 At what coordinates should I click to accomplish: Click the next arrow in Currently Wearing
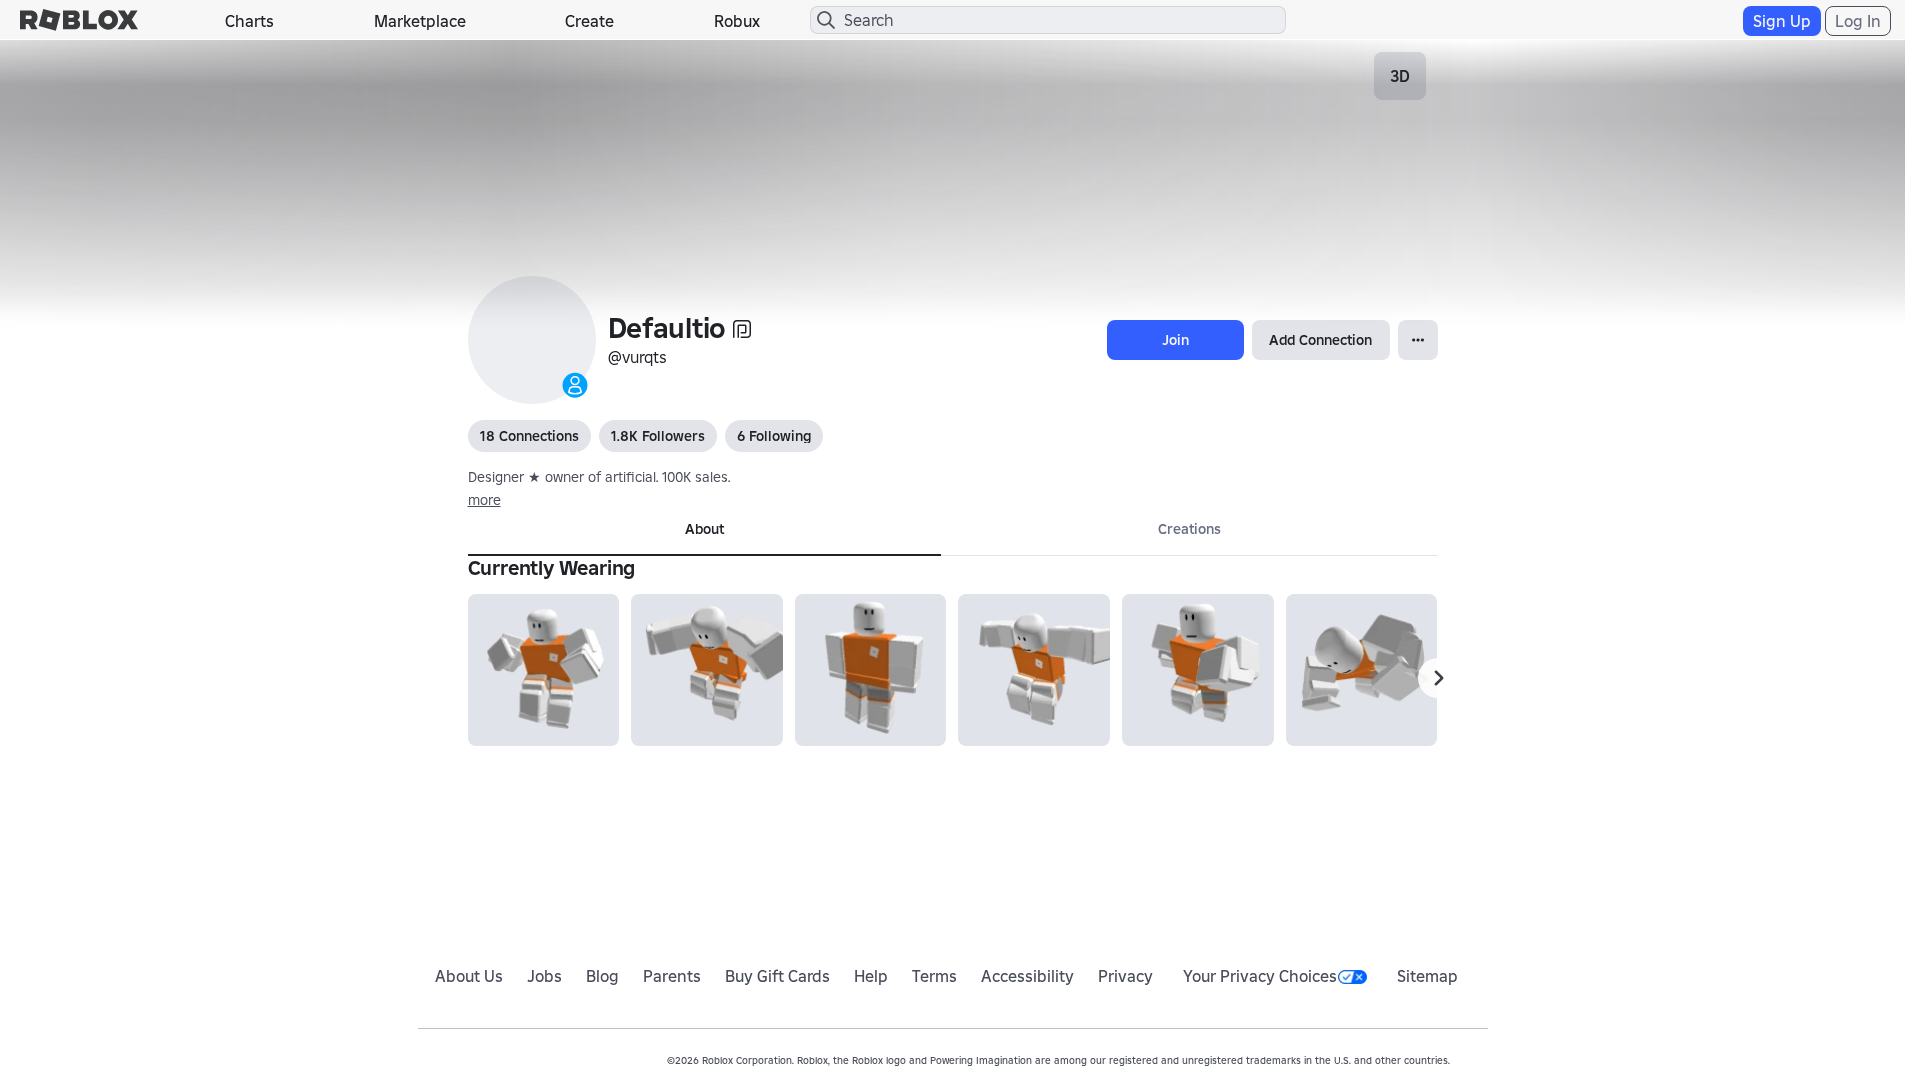click(1438, 678)
